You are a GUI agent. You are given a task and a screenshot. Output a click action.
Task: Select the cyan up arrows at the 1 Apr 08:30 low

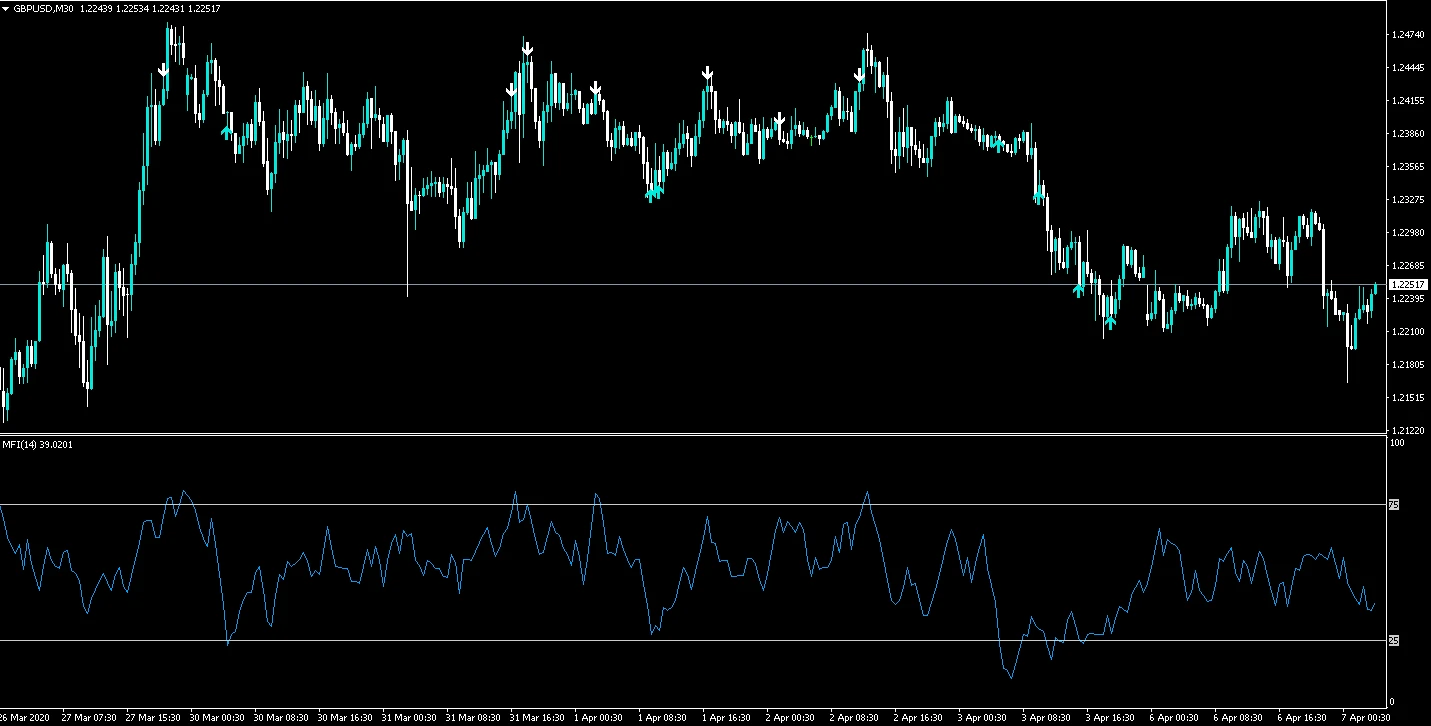click(654, 192)
